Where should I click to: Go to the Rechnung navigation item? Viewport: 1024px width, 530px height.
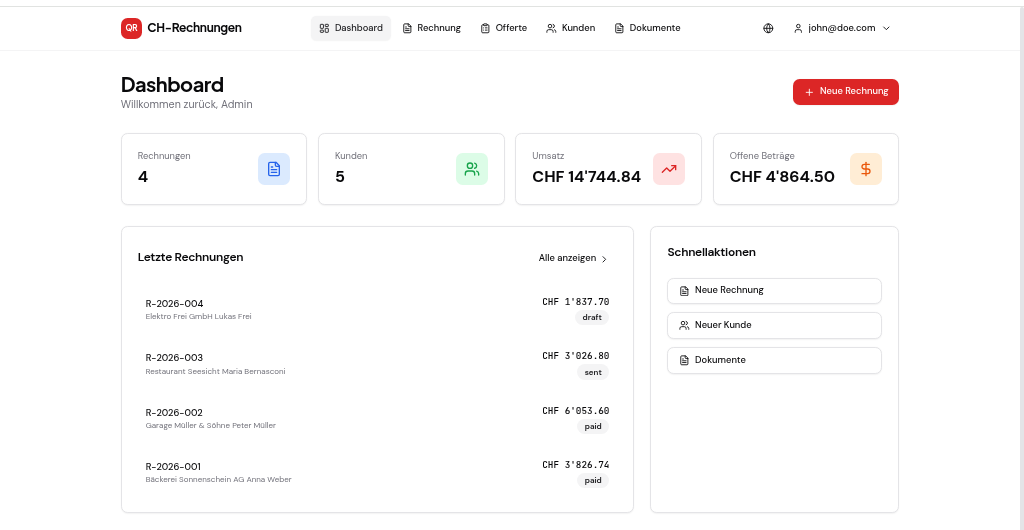pos(432,28)
